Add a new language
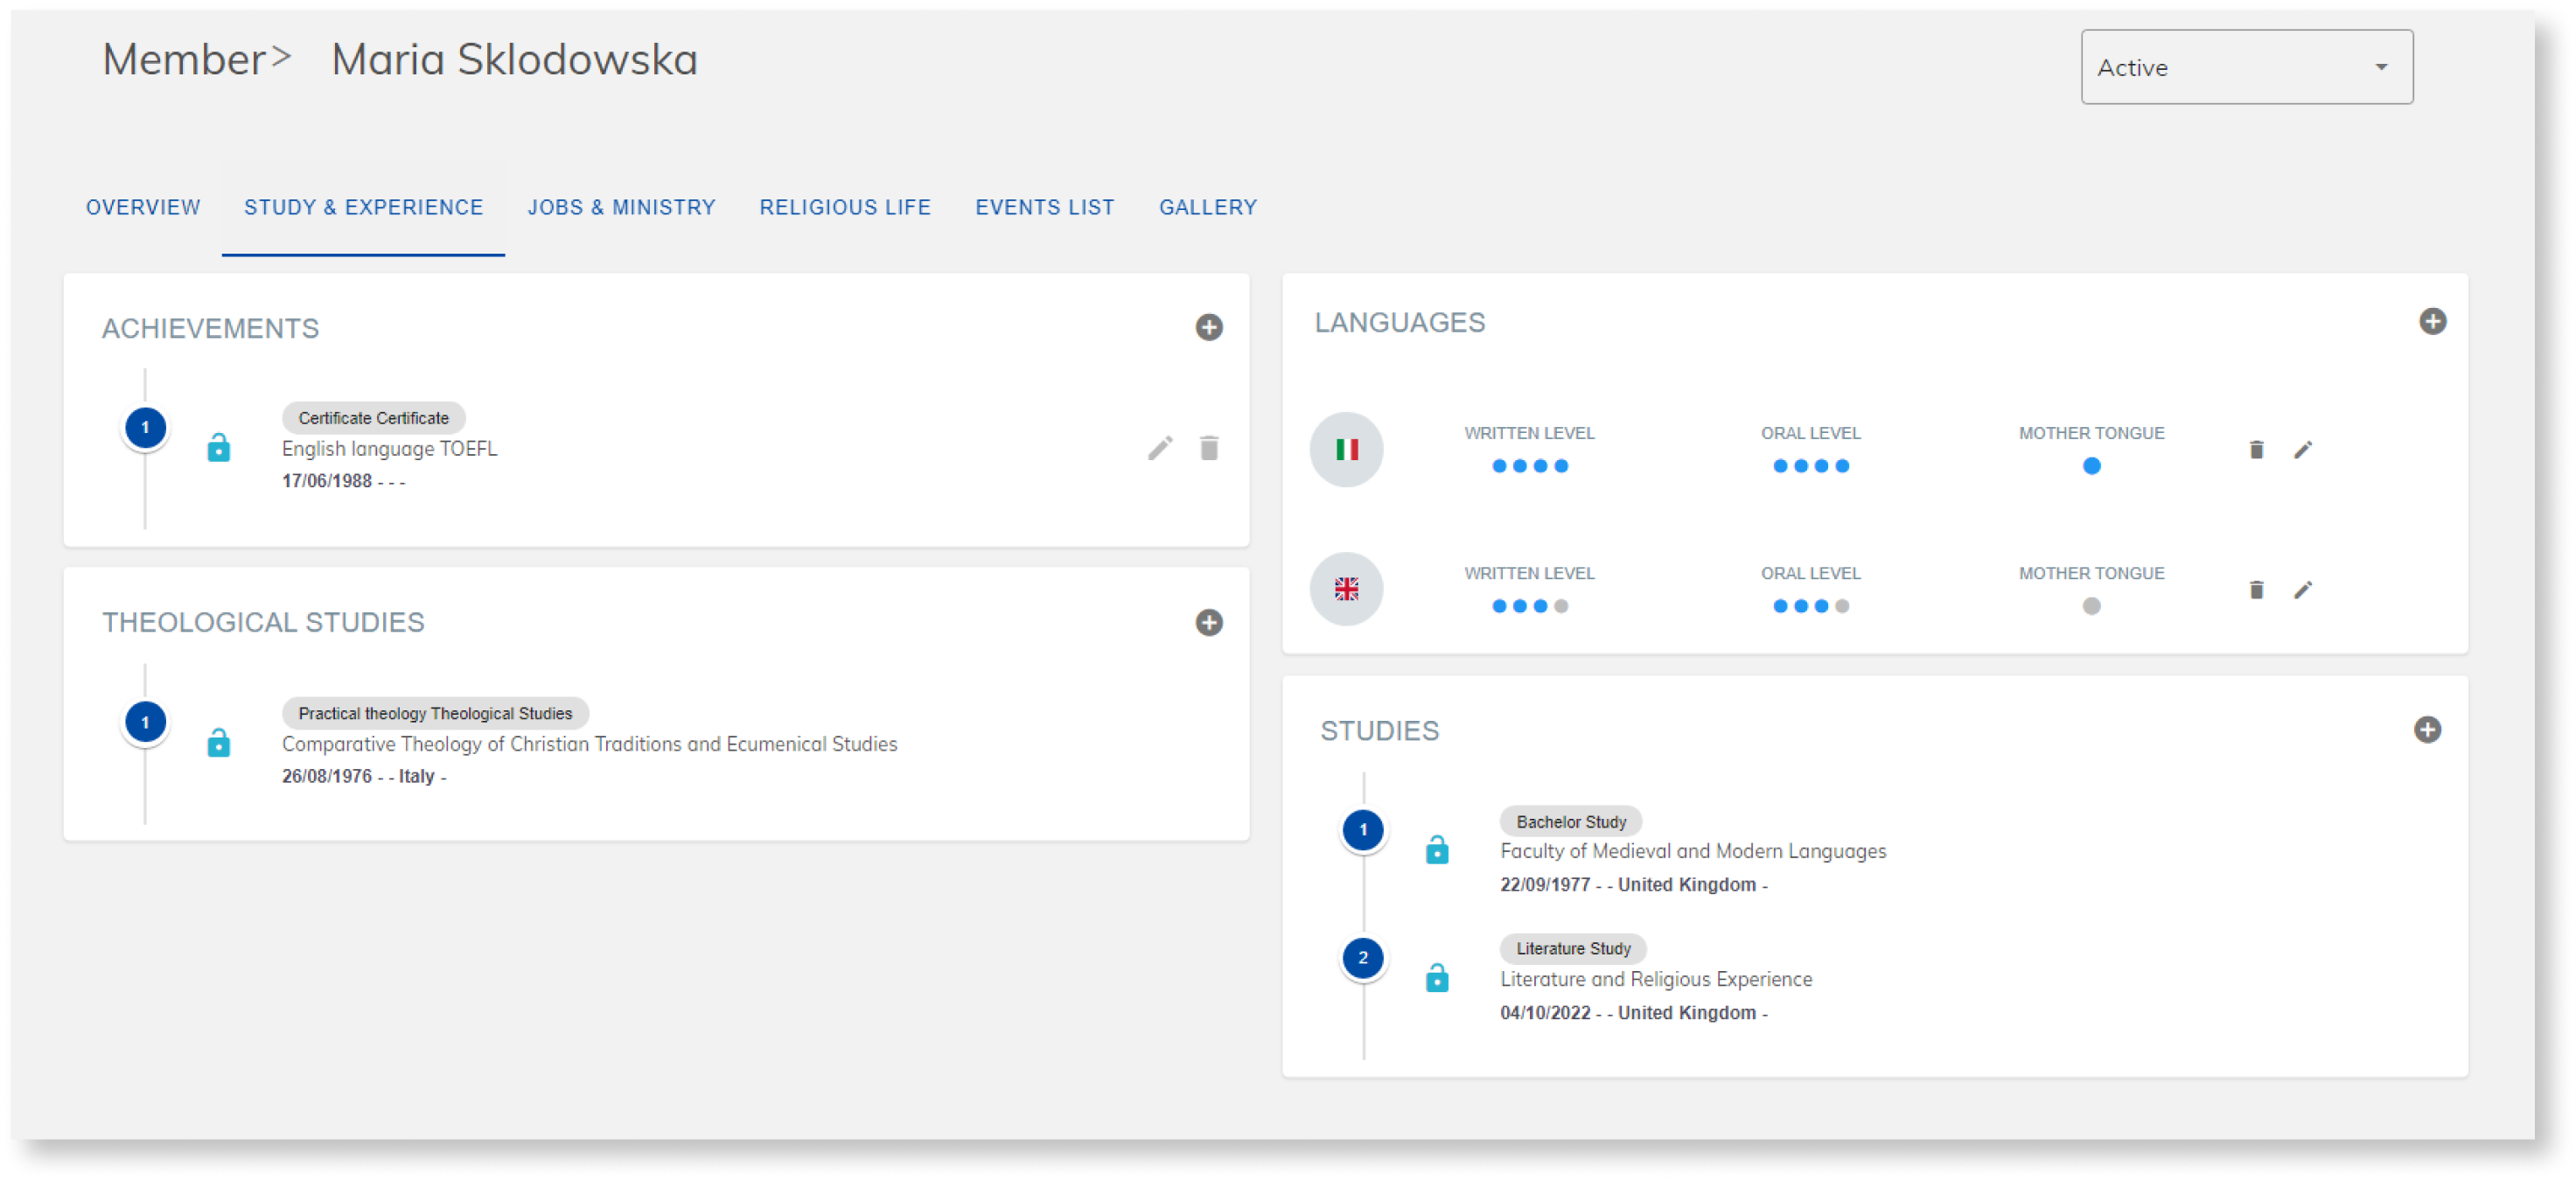Viewport: 2576px width, 1181px height. (x=2433, y=322)
